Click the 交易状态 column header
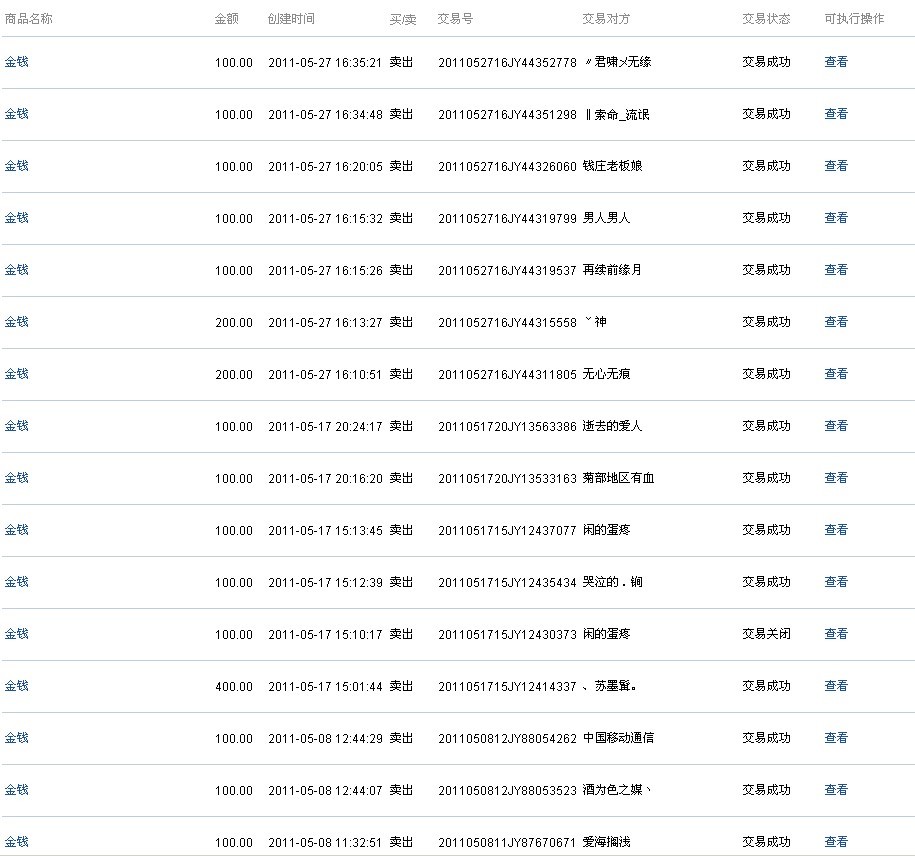Screen dimensions: 915x856 [x=766, y=19]
